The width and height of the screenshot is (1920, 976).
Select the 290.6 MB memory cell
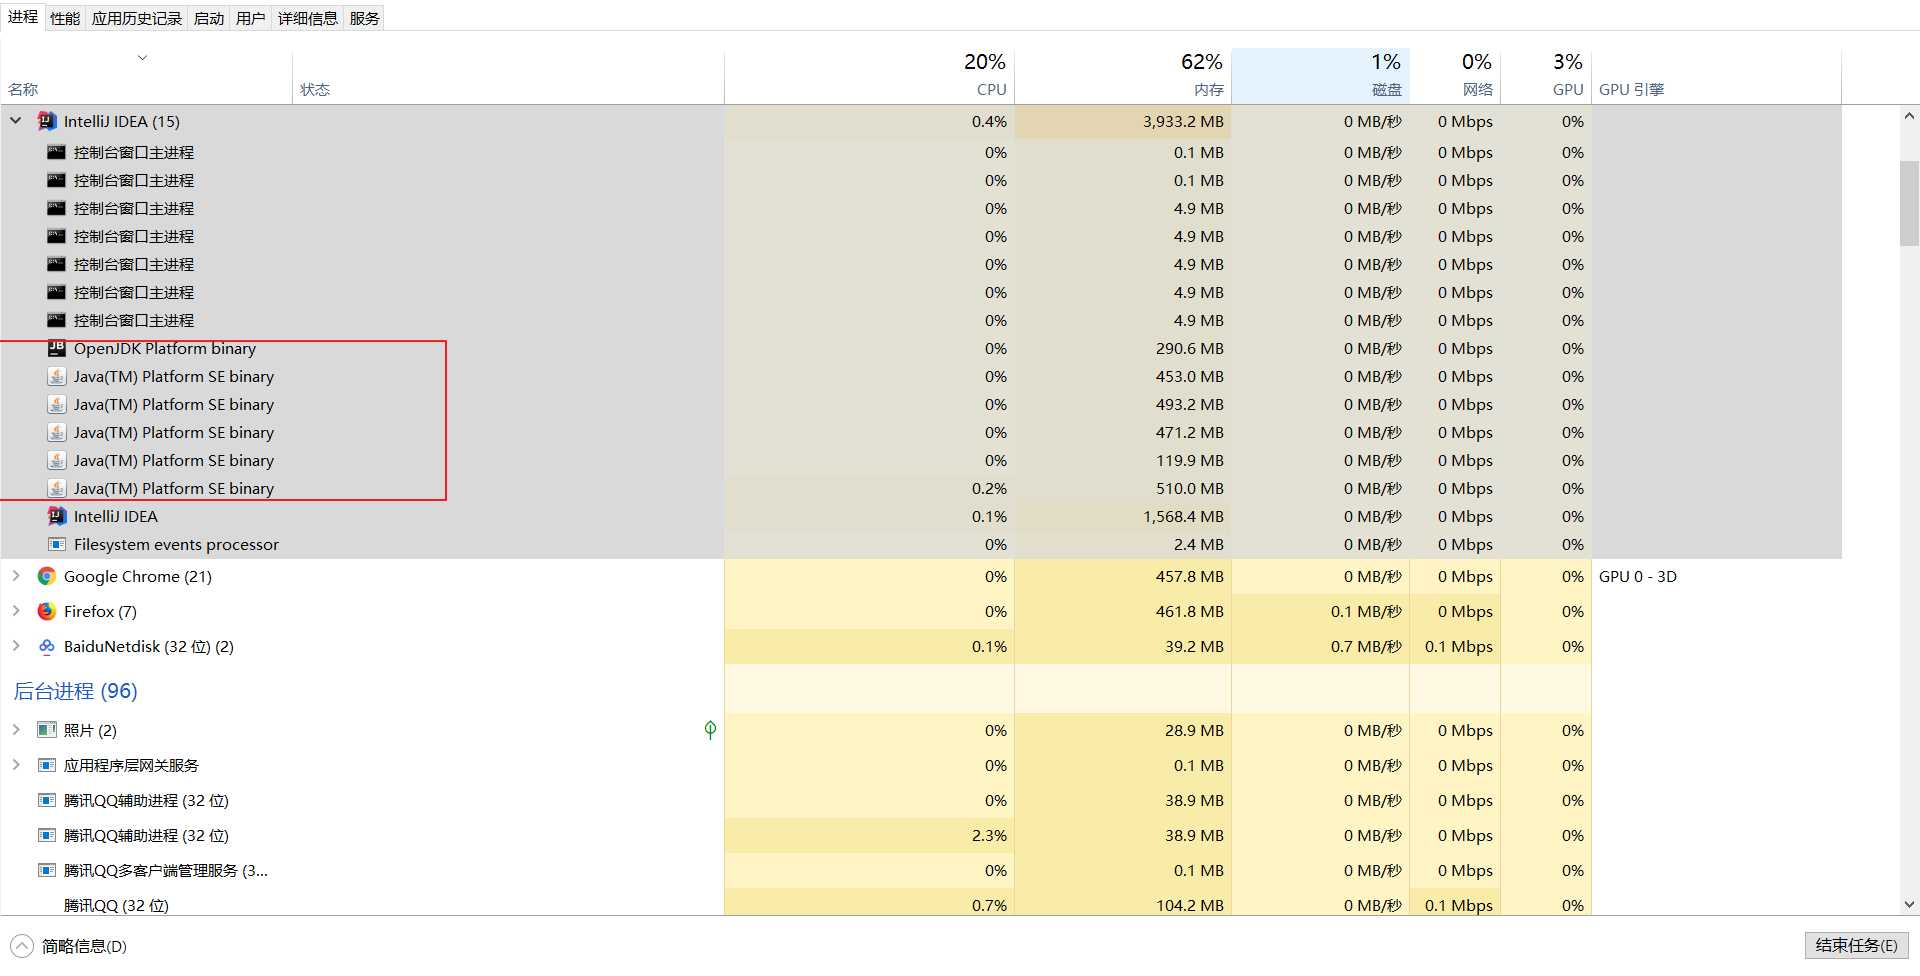tap(1123, 348)
